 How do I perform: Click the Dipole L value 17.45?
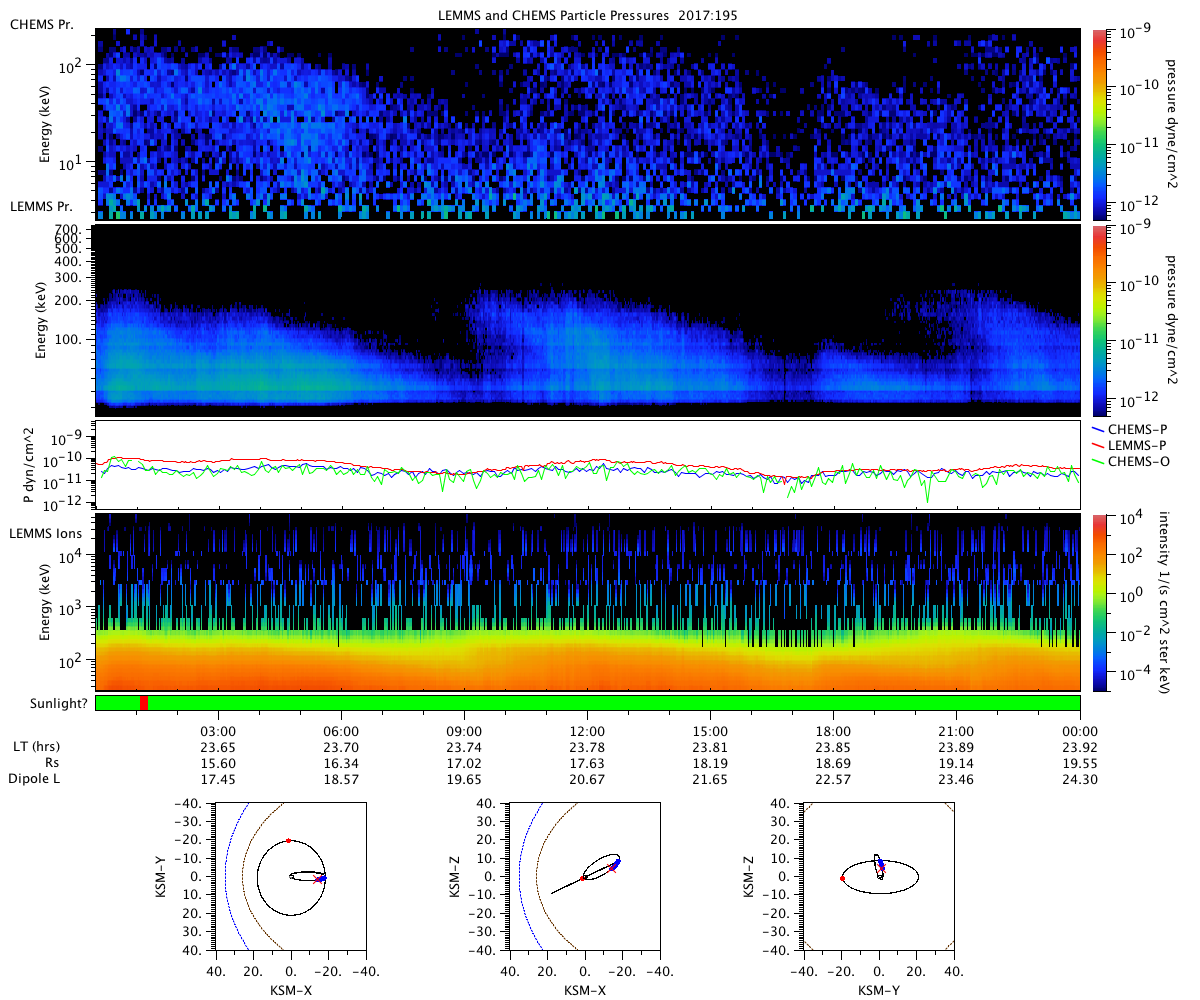click(219, 778)
